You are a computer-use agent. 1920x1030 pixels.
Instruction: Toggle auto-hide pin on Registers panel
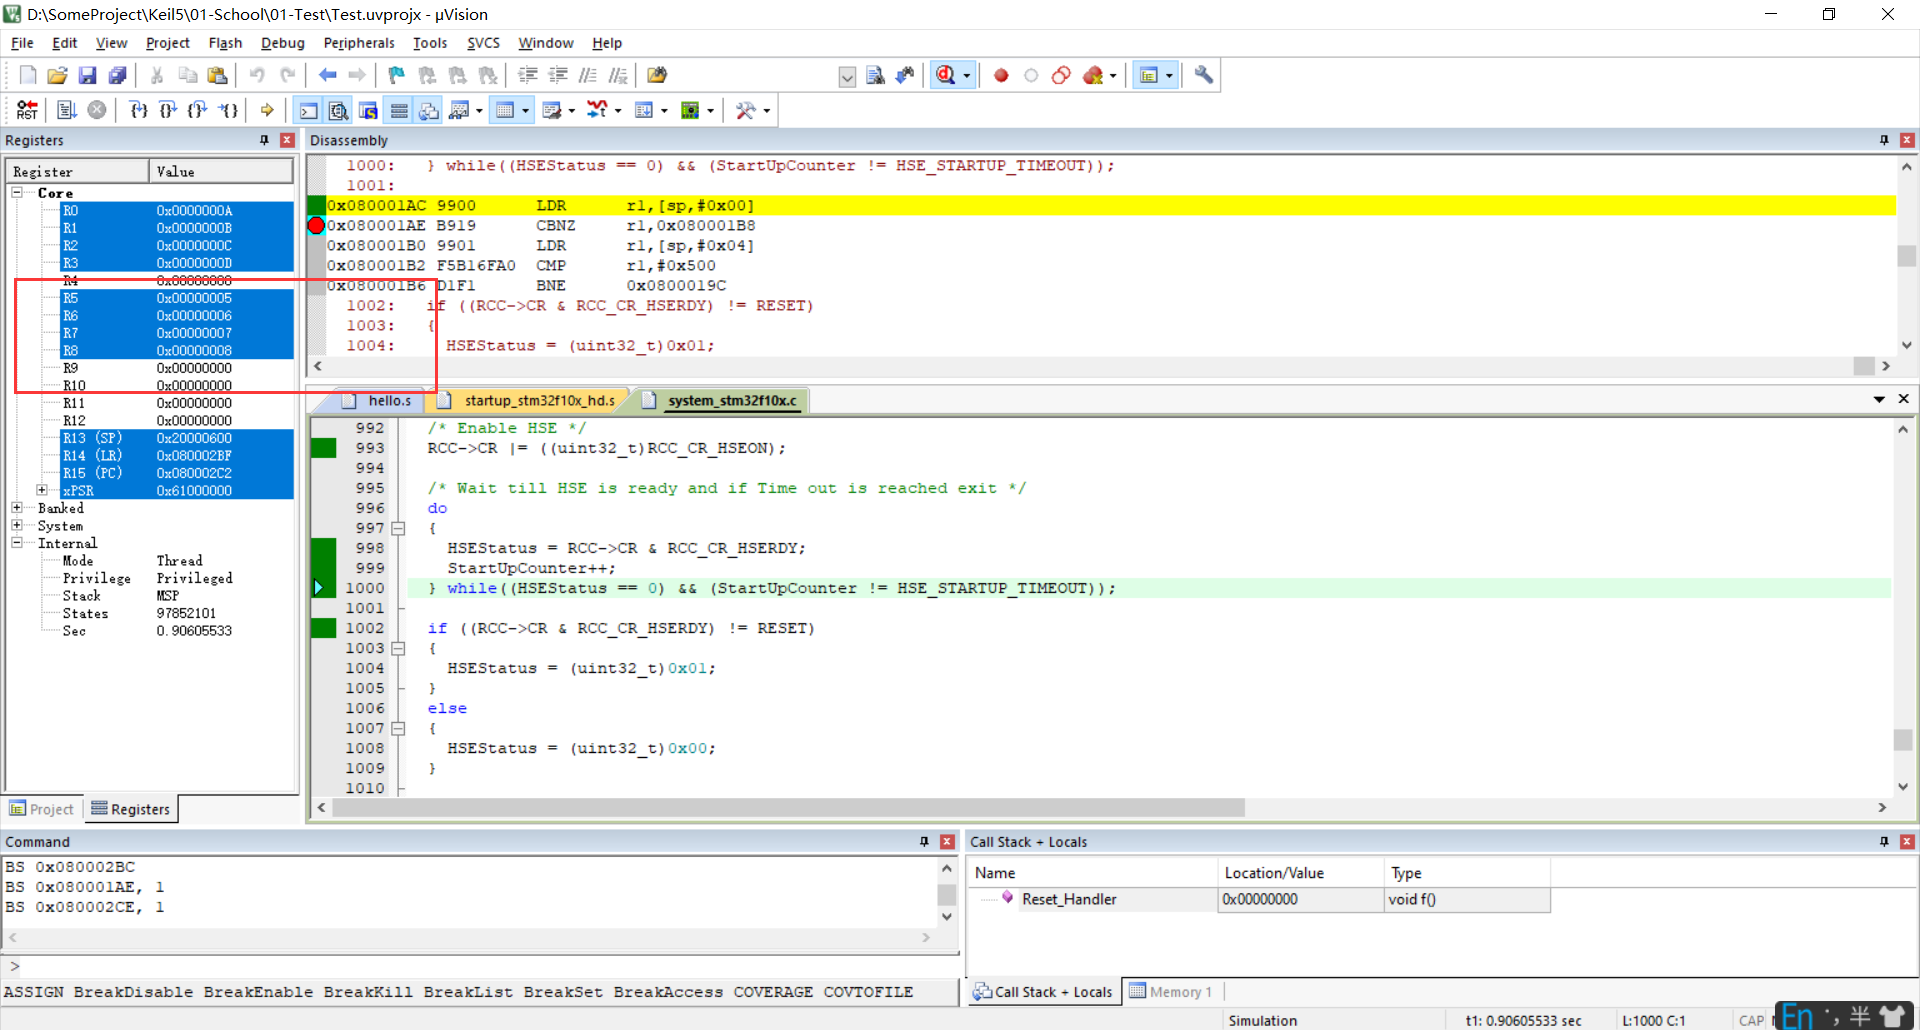(x=265, y=140)
